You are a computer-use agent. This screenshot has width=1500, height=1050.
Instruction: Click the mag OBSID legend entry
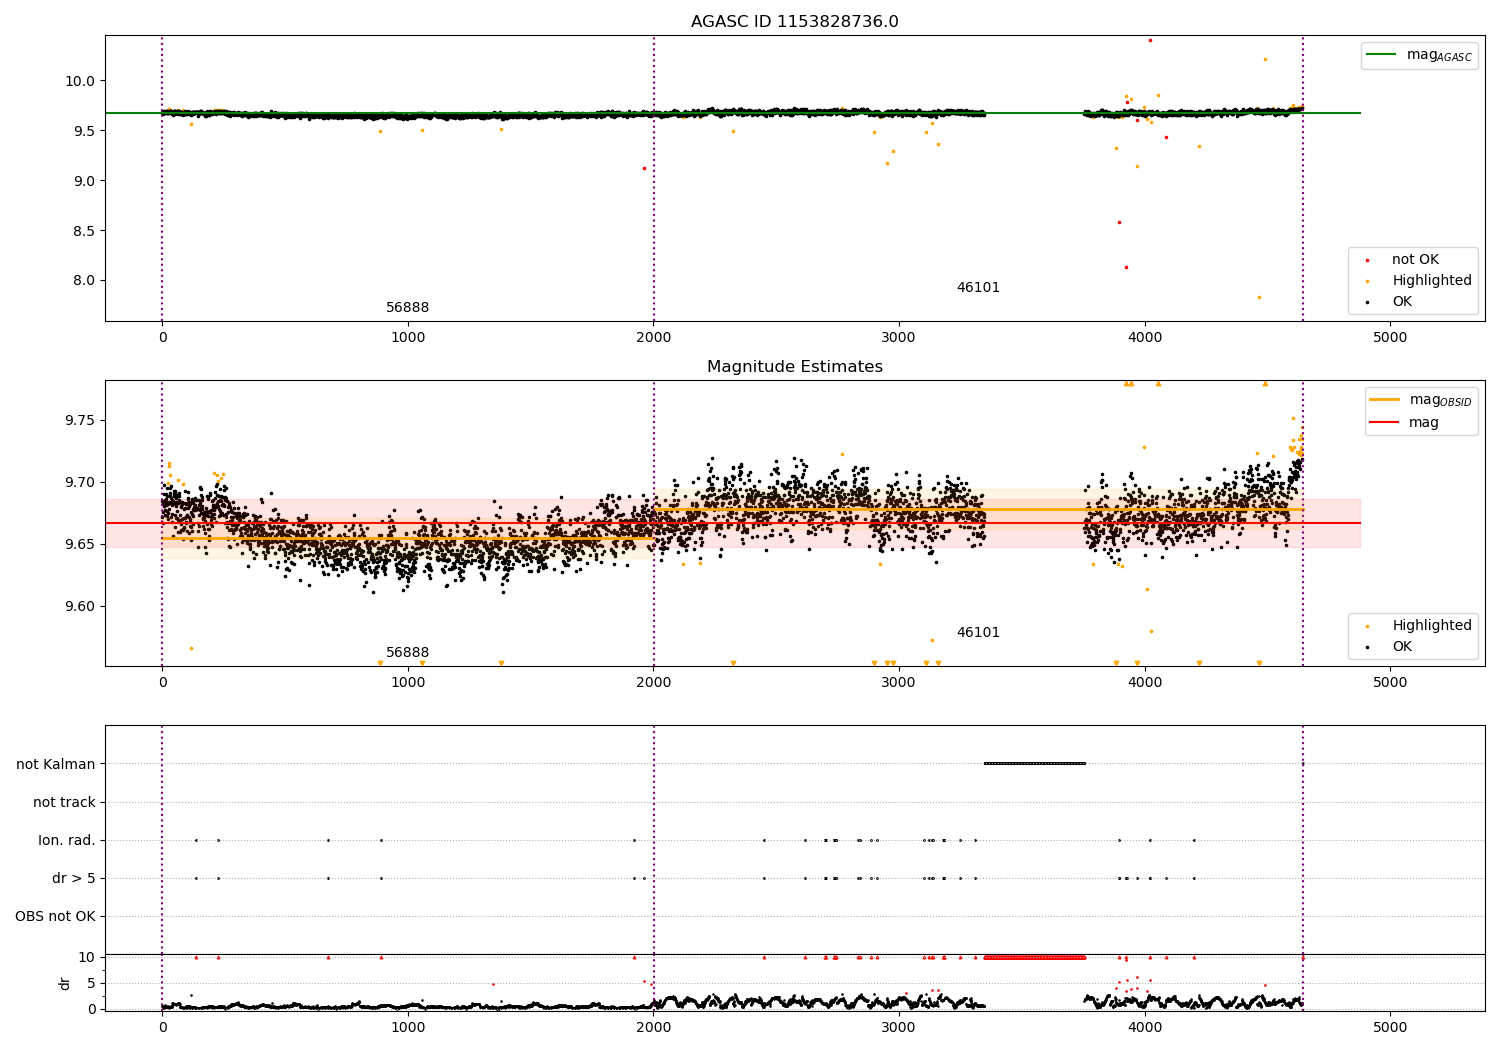tap(1419, 400)
